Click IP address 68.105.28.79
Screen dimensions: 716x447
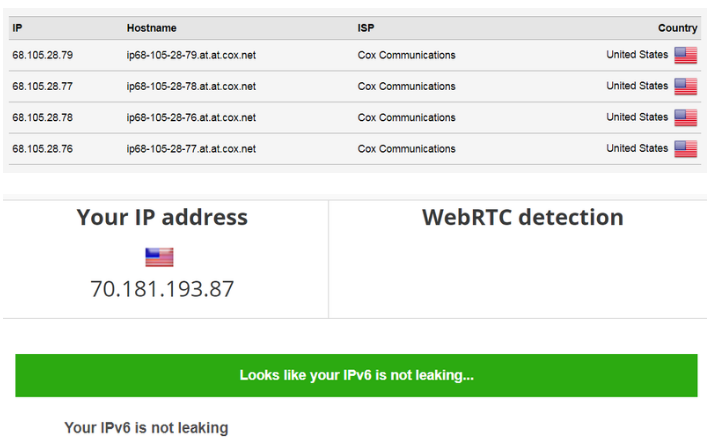click(x=42, y=55)
